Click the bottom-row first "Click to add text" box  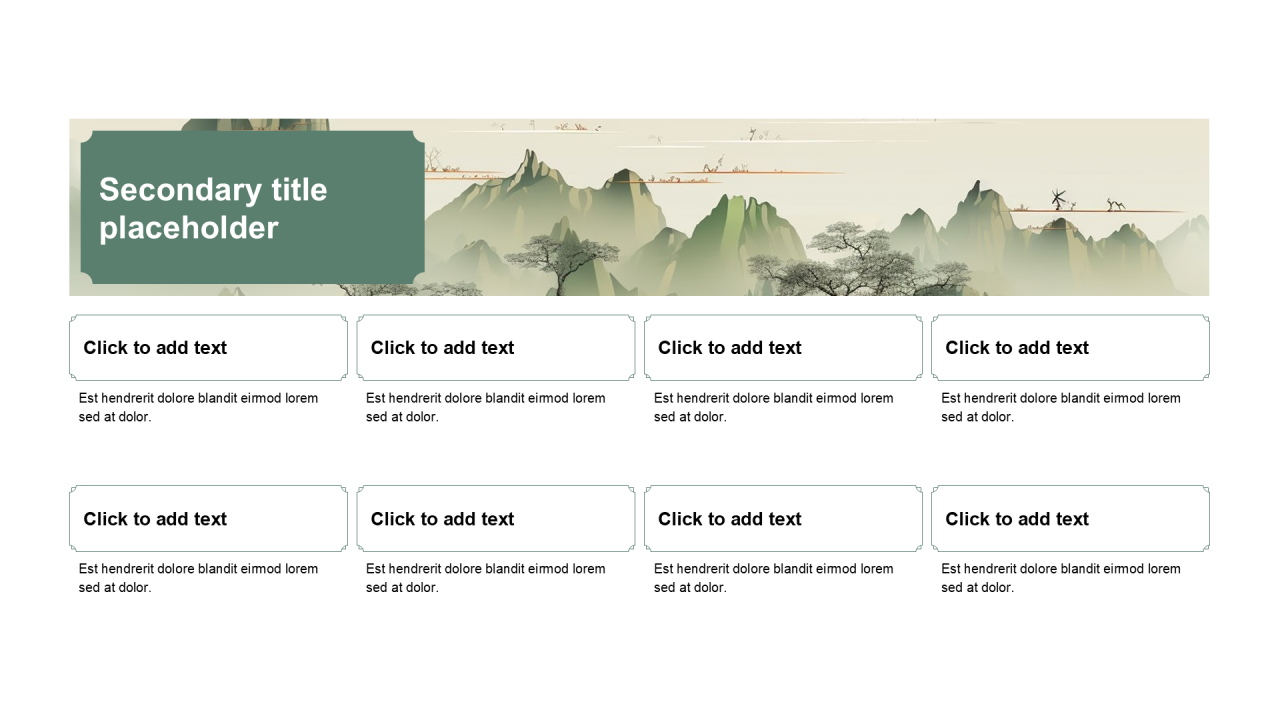pyautogui.click(x=208, y=519)
